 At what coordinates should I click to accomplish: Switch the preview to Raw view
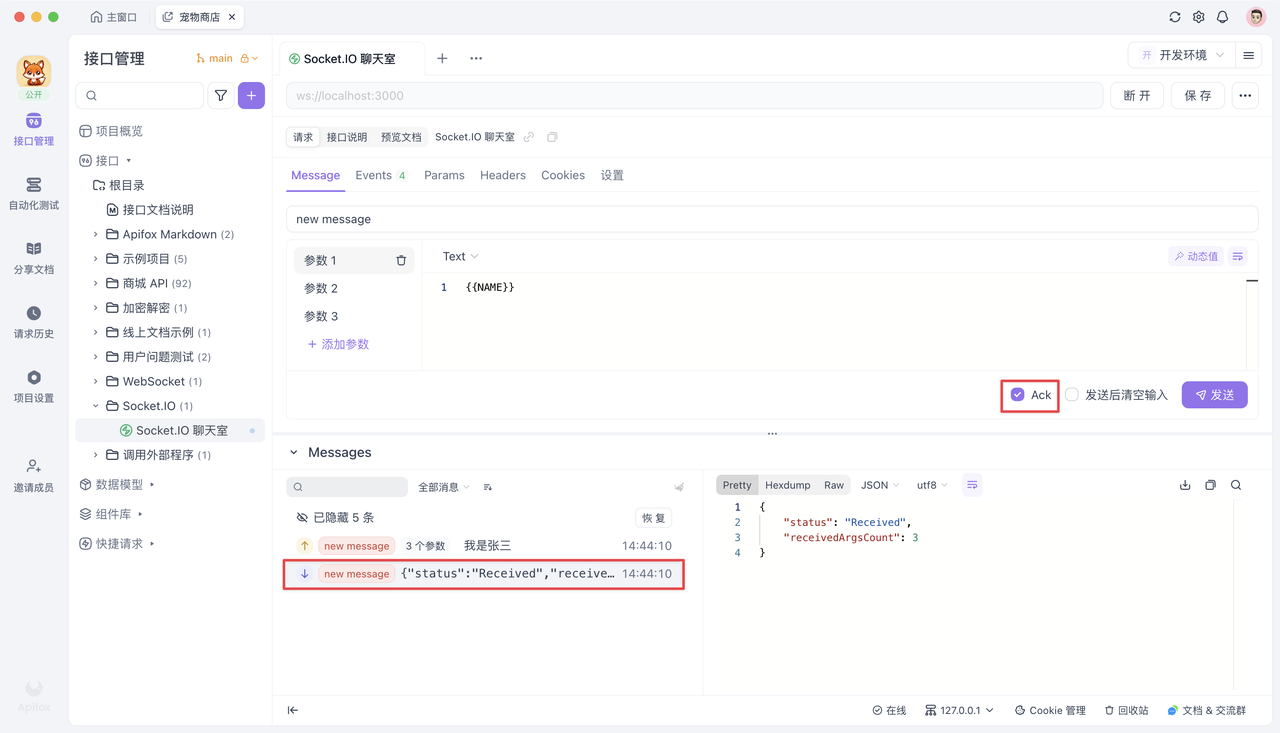(x=834, y=485)
